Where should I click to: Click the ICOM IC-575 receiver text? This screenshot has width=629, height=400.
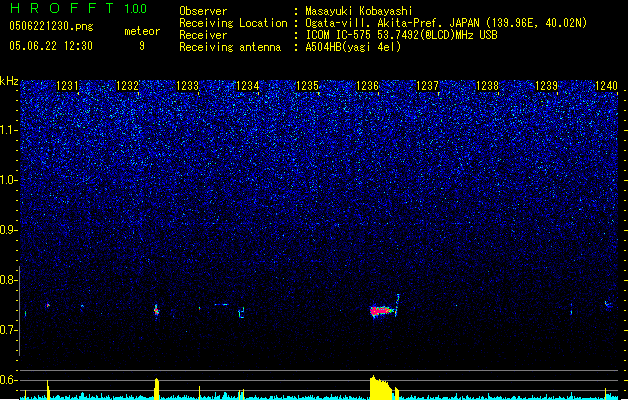(x=401, y=35)
